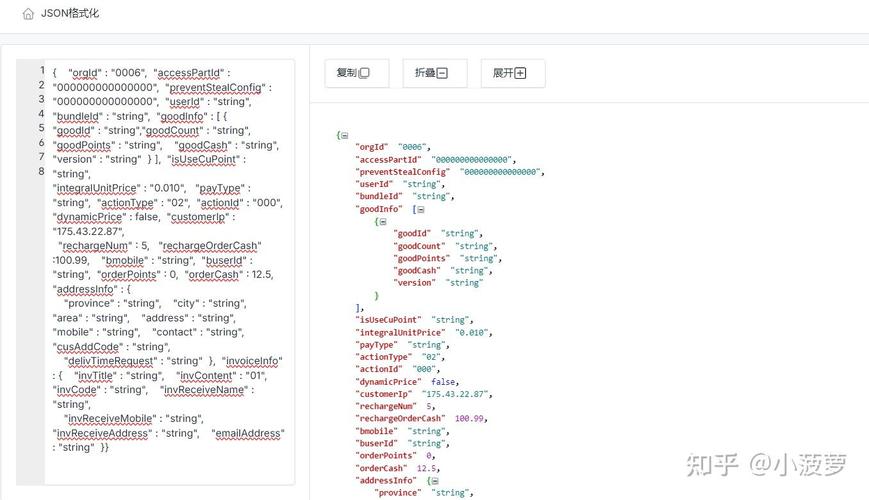The width and height of the screenshot is (869, 500).
Task: Click the "0.010" value in formatted output
Action: point(472,333)
